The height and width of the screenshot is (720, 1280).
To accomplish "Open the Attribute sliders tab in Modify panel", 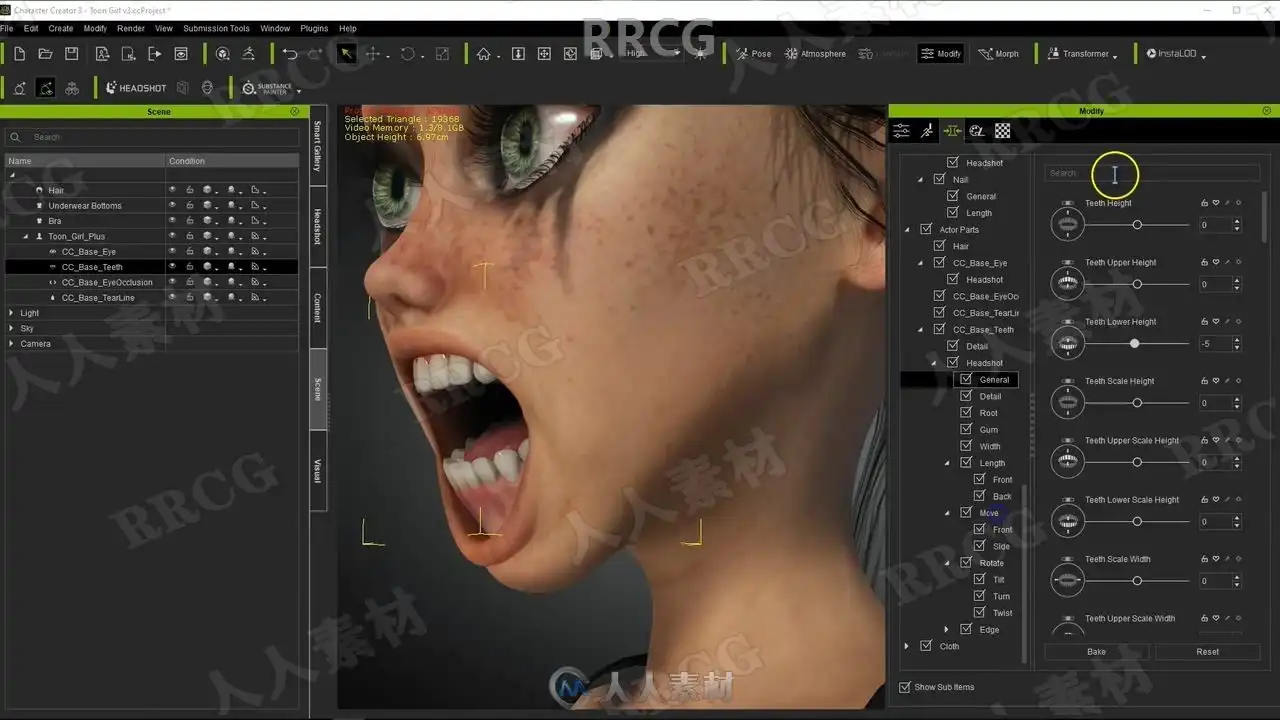I will click(x=901, y=131).
